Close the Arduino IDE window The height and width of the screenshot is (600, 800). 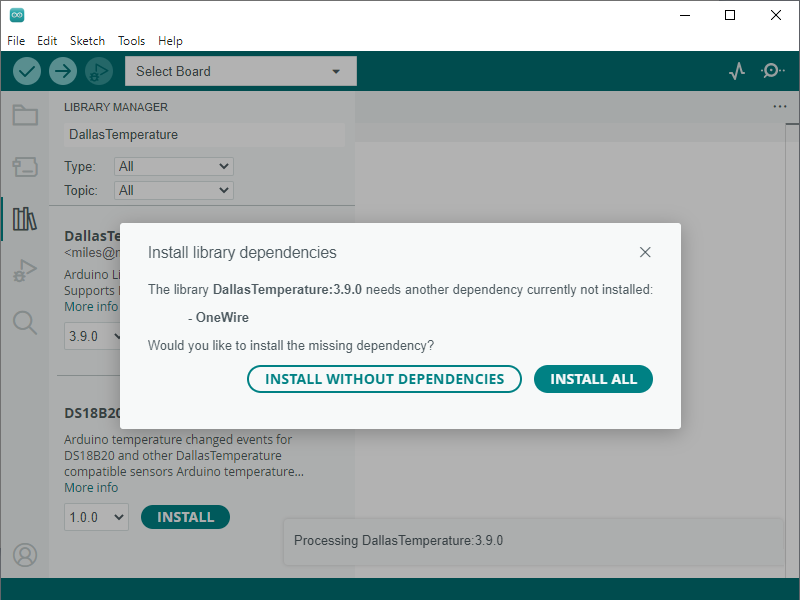pos(776,15)
